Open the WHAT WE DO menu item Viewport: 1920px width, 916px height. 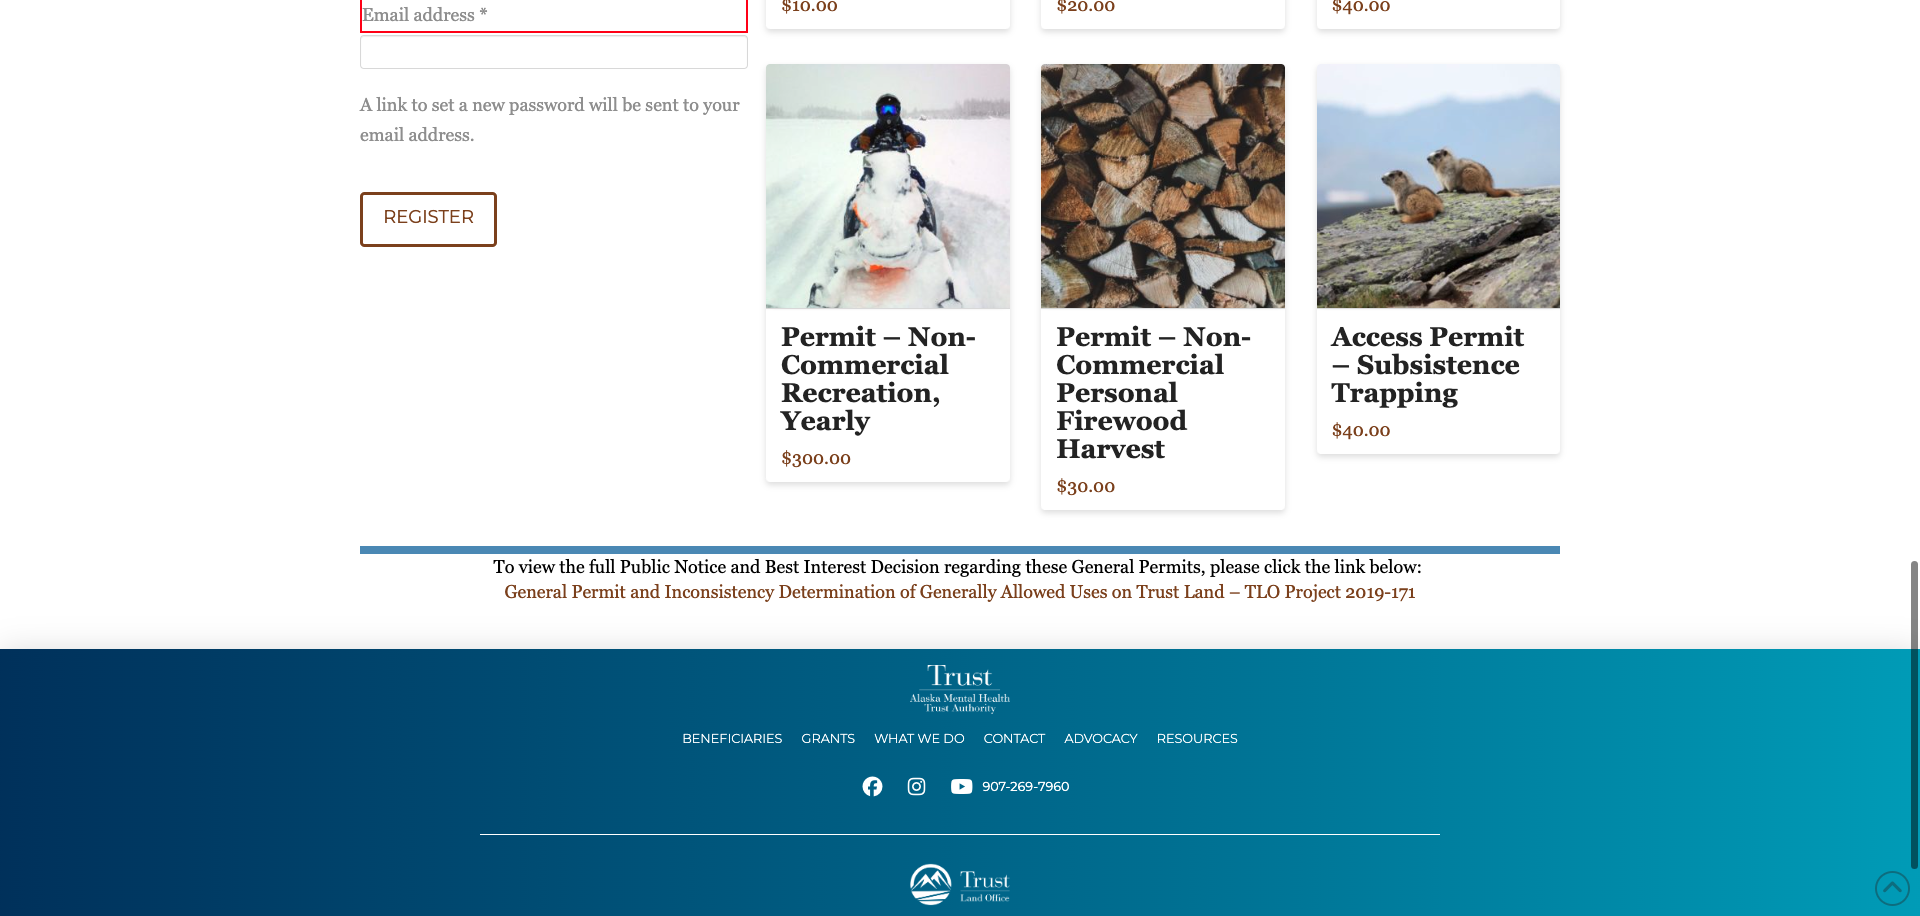pos(919,738)
